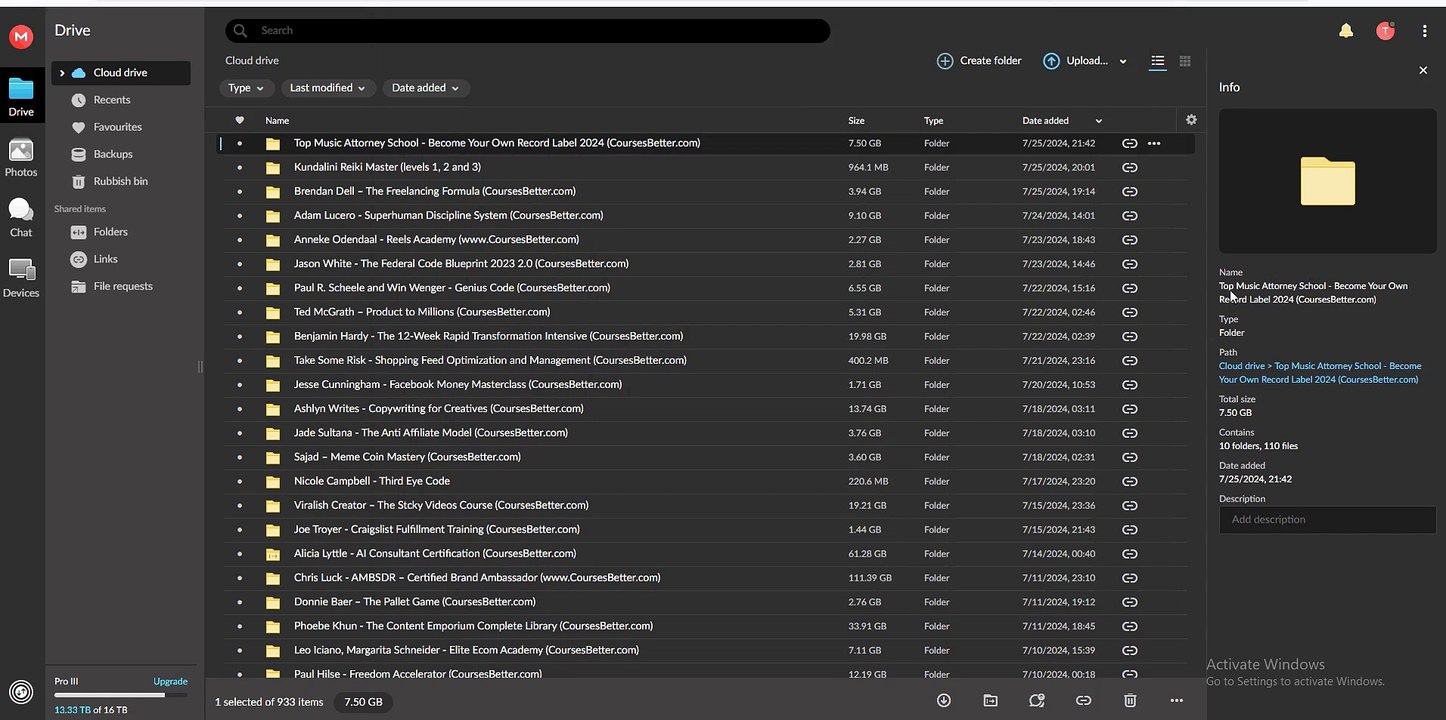Open the Devices section in sidebar
This screenshot has height=720, width=1446.
point(21,278)
